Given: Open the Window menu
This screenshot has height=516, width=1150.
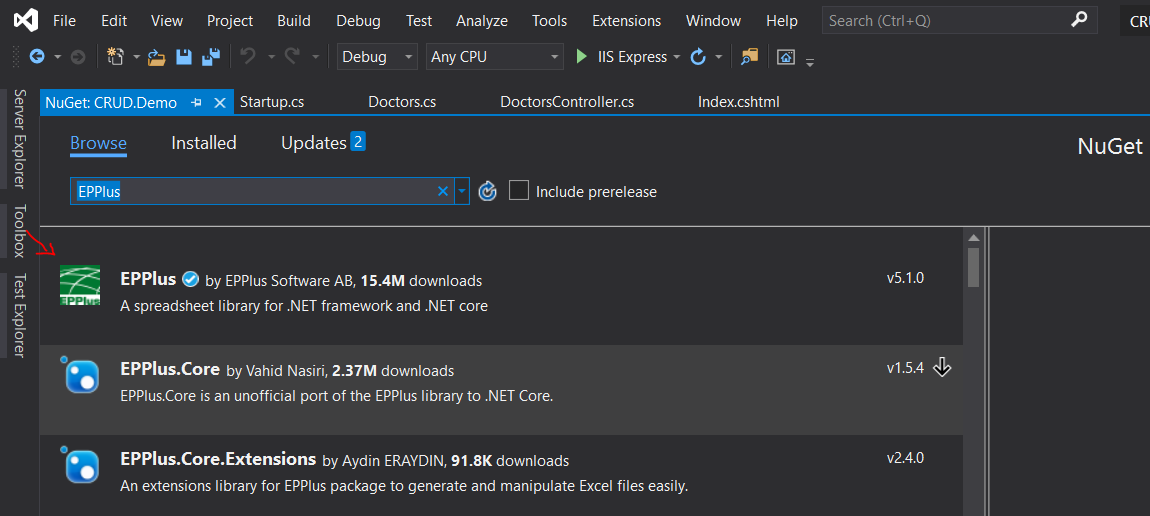Looking at the screenshot, I should [x=714, y=21].
